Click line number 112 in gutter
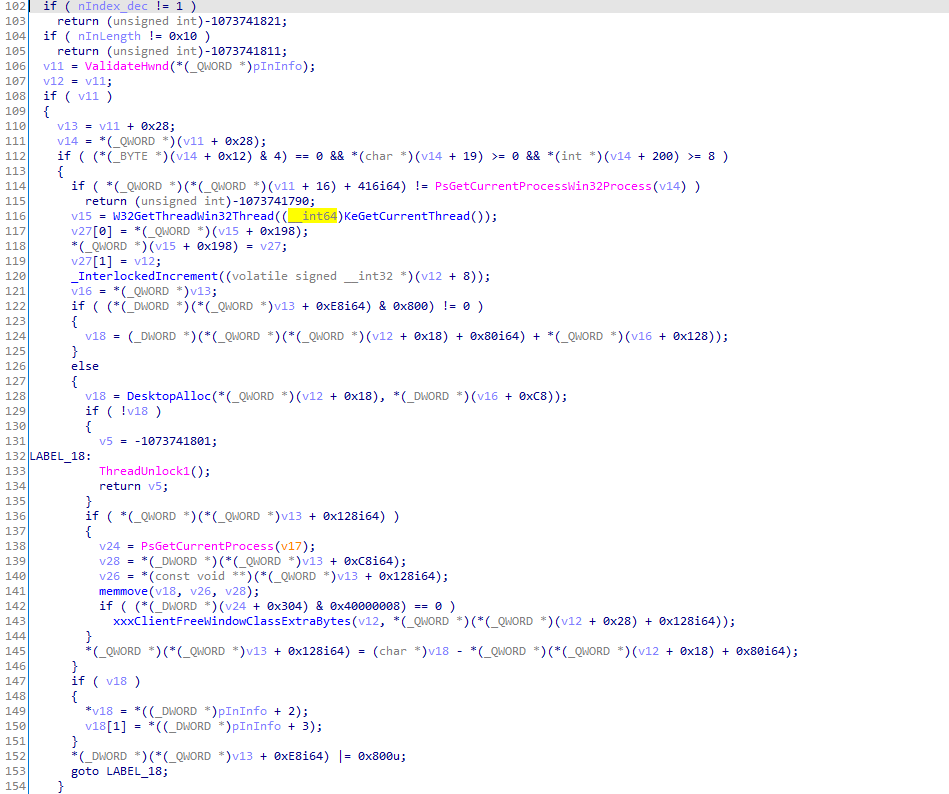 pos(16,156)
